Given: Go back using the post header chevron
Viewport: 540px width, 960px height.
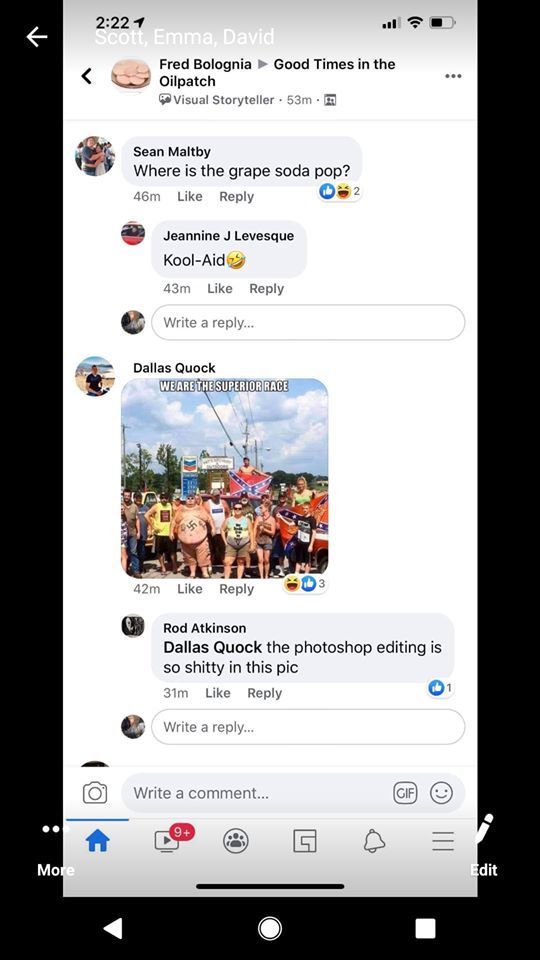Looking at the screenshot, I should pyautogui.click(x=87, y=76).
